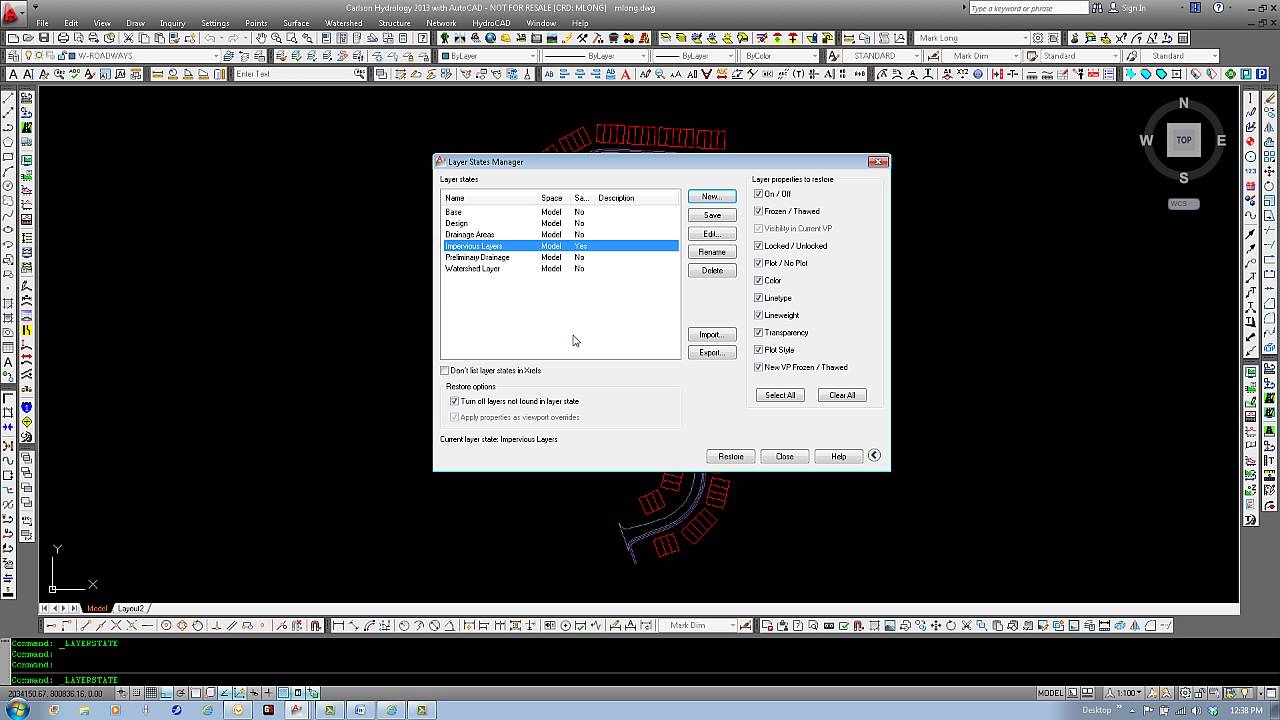This screenshot has height=720, width=1280.
Task: Toggle the Transparency checkbox
Action: [758, 332]
